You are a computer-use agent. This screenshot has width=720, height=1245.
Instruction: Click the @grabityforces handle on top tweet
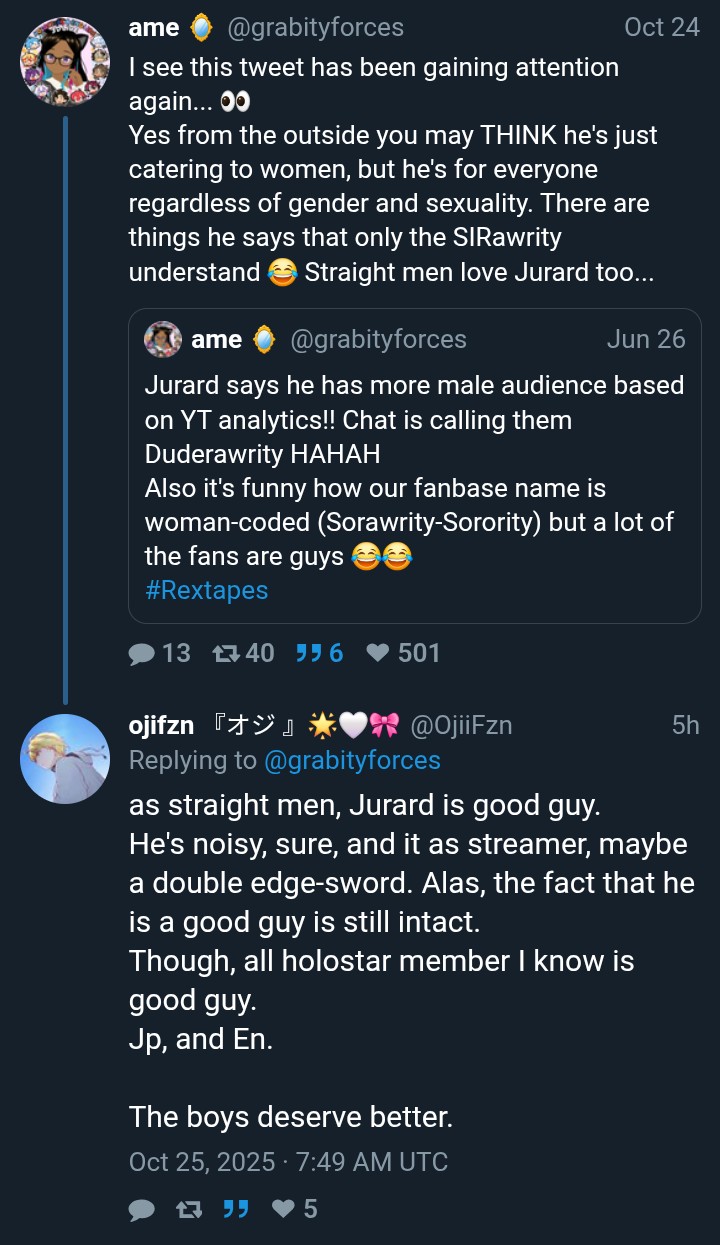(316, 28)
